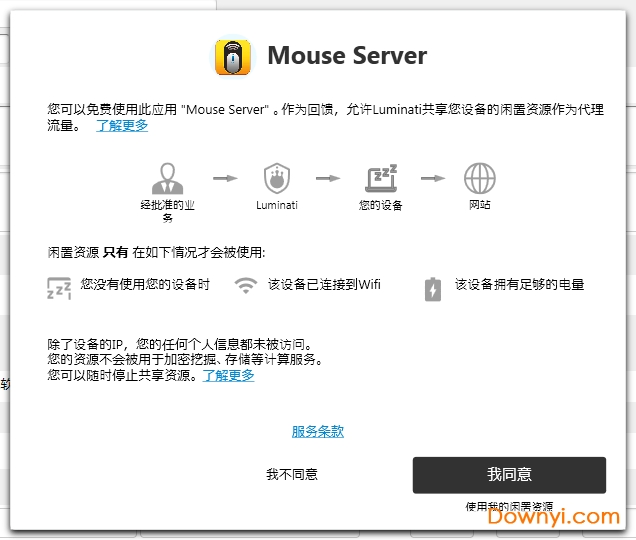The height and width of the screenshot is (540, 636).
Task: Open the 服务条款 link
Action: 318,431
